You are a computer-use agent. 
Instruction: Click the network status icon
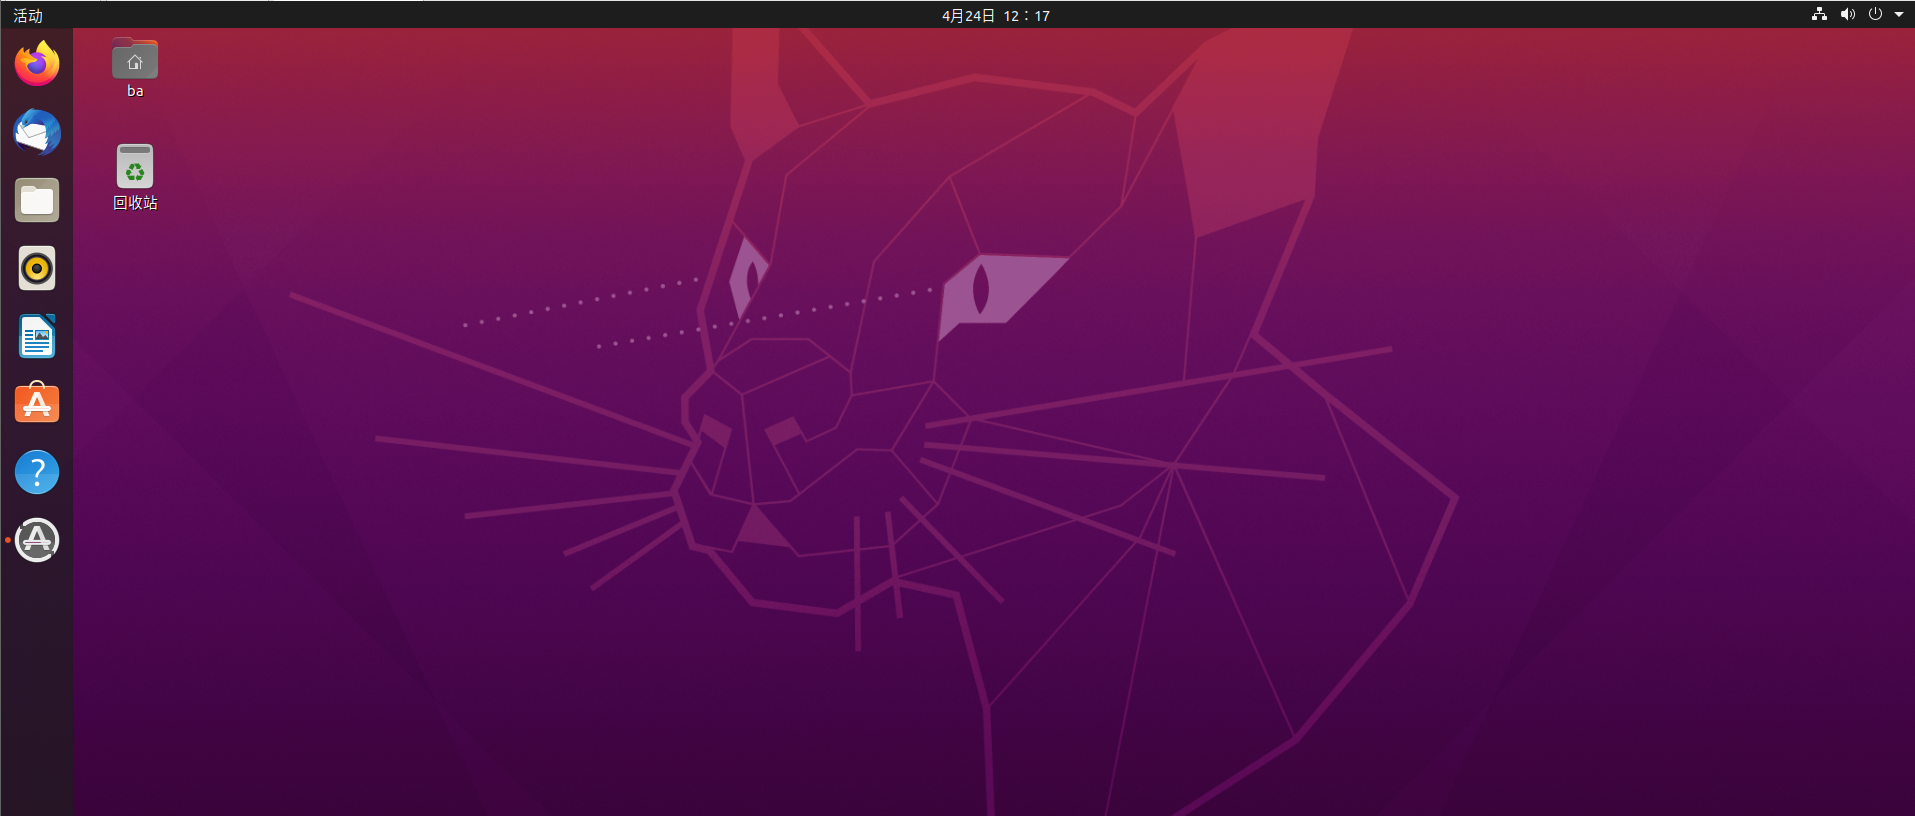1820,14
